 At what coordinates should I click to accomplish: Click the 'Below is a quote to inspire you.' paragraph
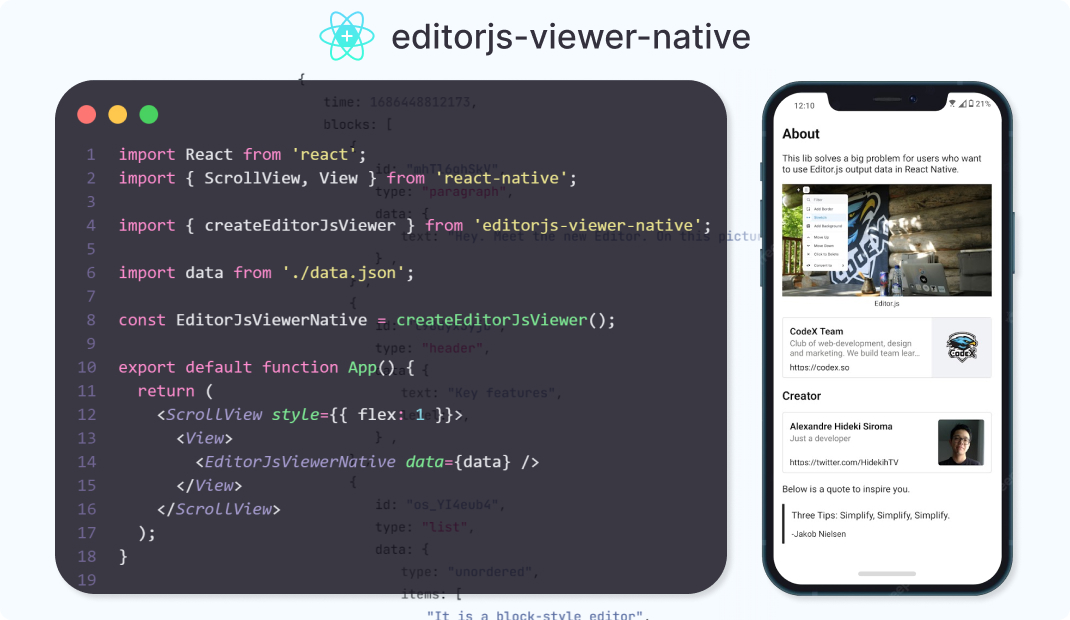[x=845, y=489]
